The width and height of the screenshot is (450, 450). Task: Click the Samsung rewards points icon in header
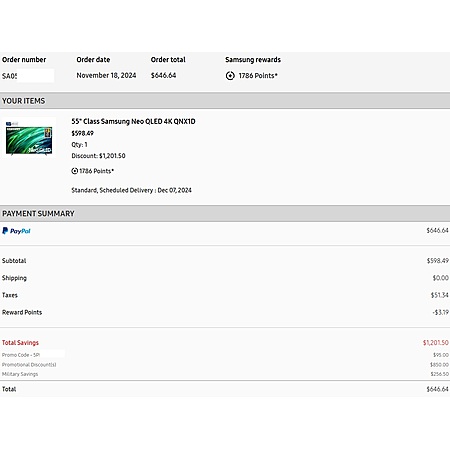tap(230, 76)
